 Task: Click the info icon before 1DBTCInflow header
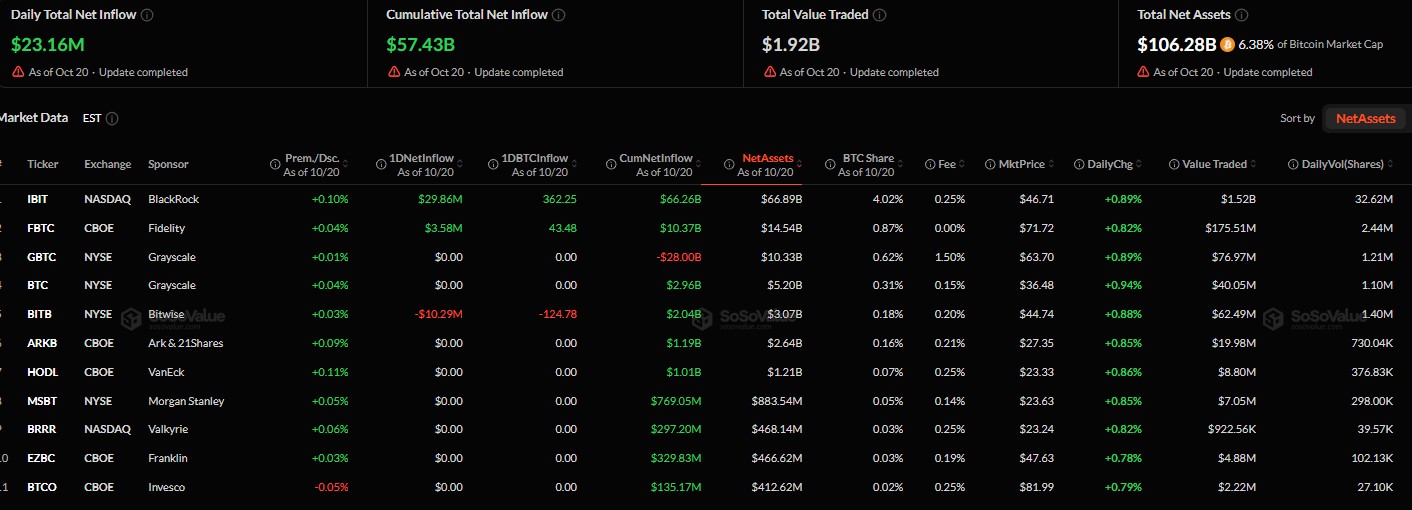[493, 164]
